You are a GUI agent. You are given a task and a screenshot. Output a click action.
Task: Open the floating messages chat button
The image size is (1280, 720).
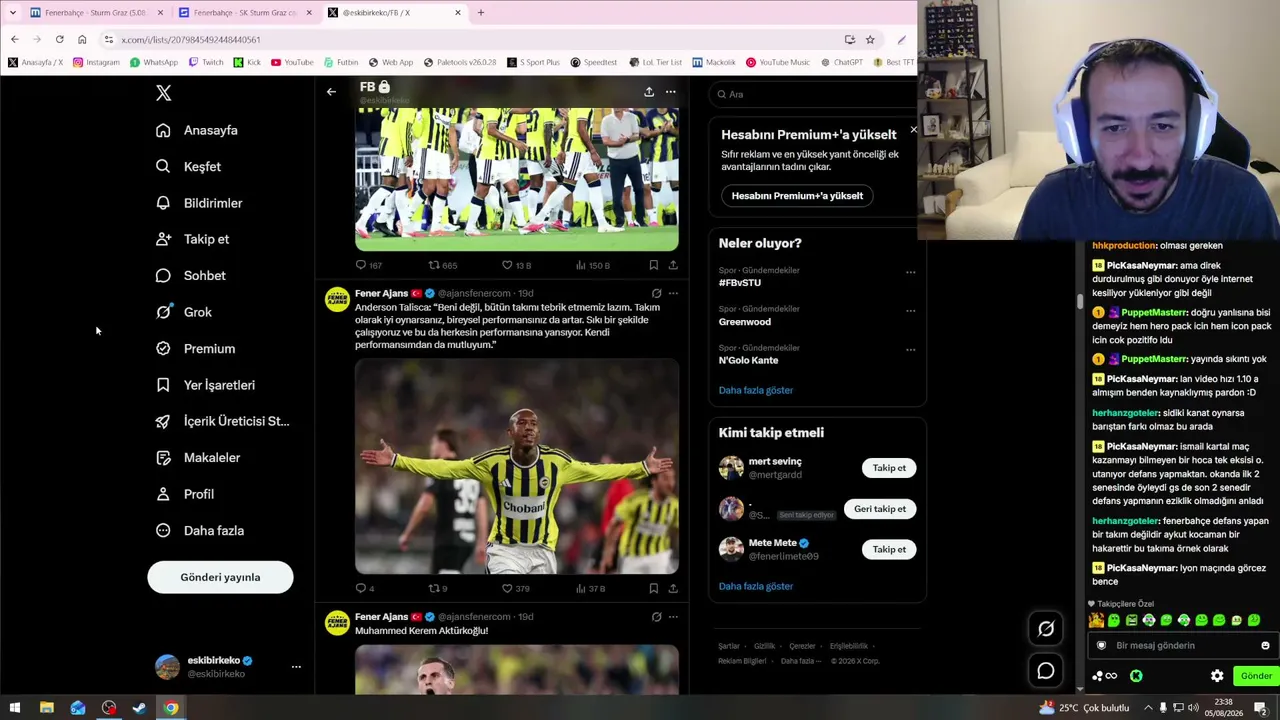[x=1046, y=671]
